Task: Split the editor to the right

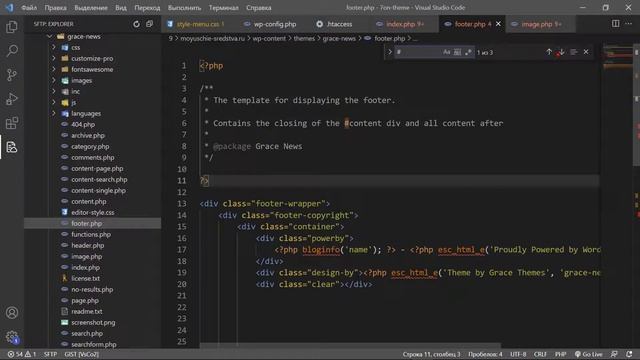Action: (616, 24)
